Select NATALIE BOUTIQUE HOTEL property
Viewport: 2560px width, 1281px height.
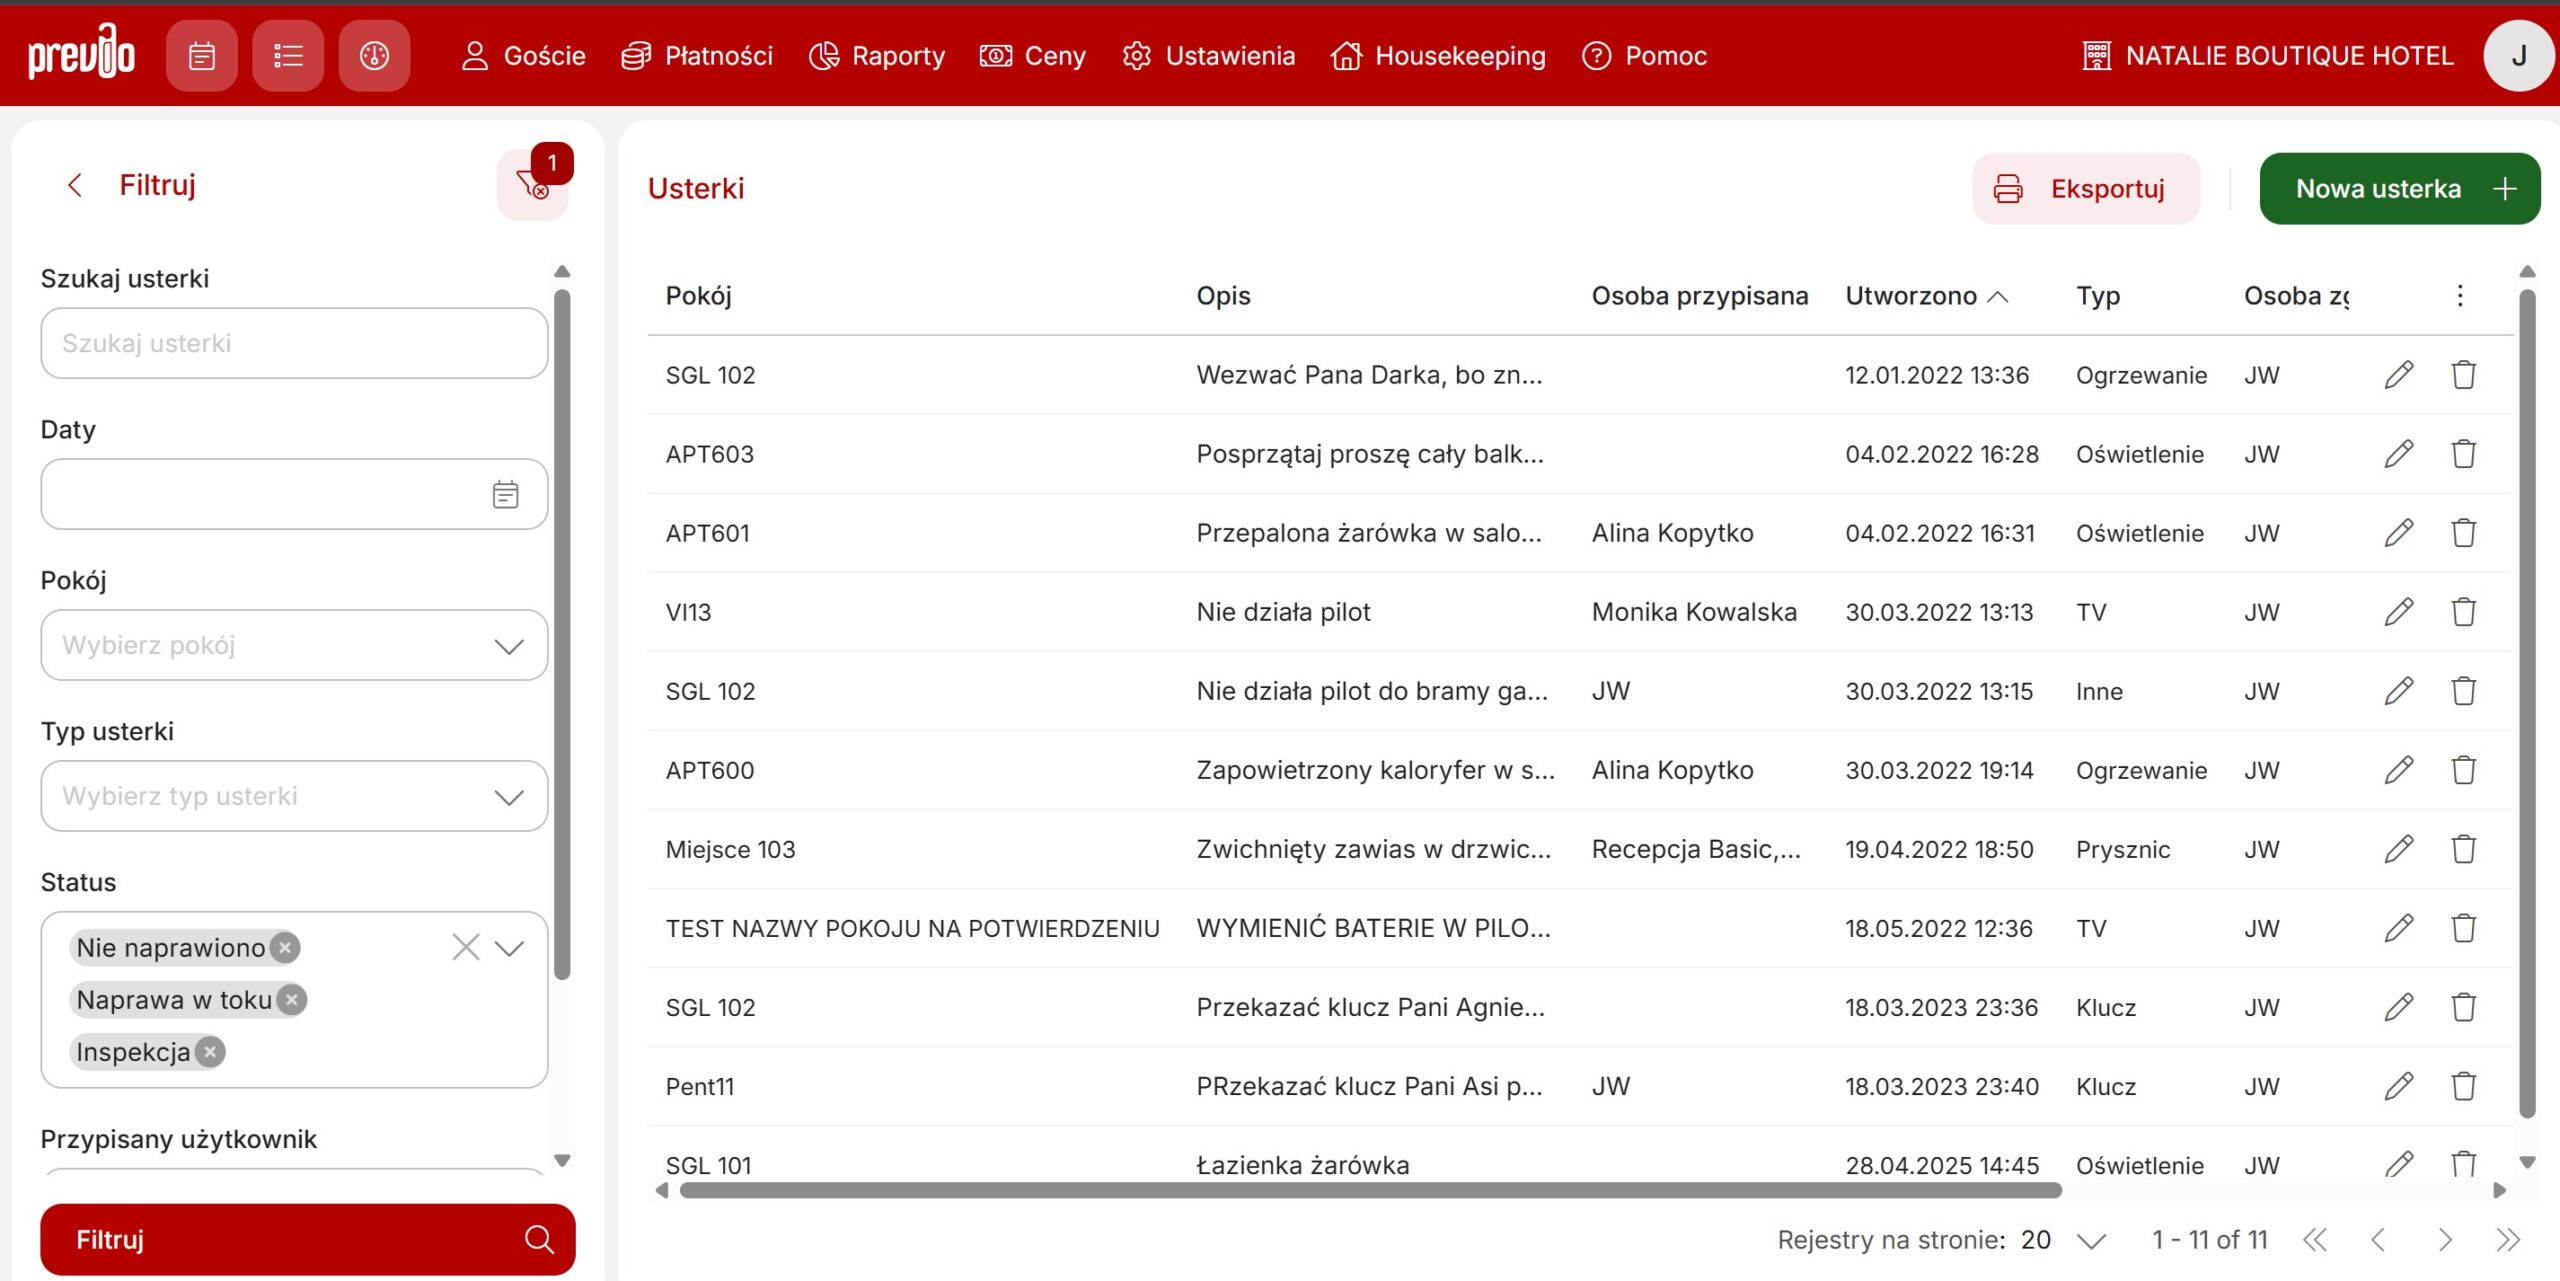pyautogui.click(x=2268, y=56)
